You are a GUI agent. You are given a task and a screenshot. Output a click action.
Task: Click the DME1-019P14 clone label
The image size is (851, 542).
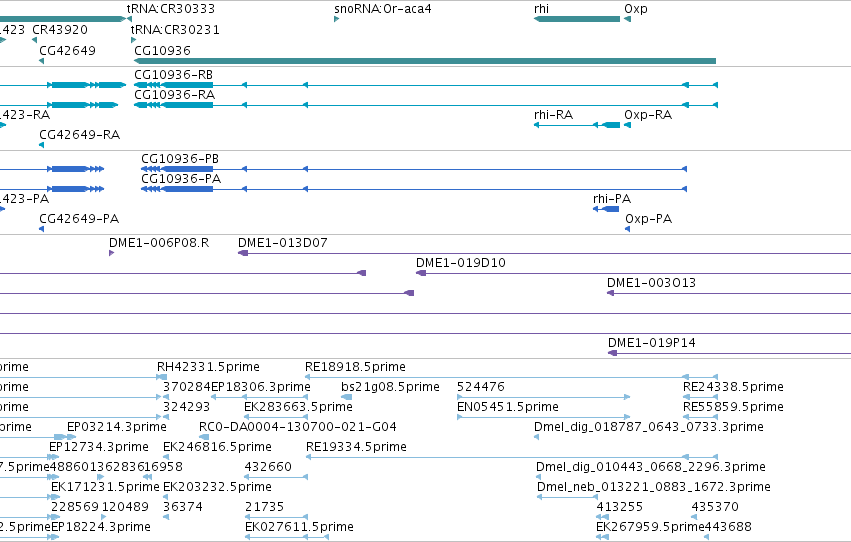(x=652, y=343)
